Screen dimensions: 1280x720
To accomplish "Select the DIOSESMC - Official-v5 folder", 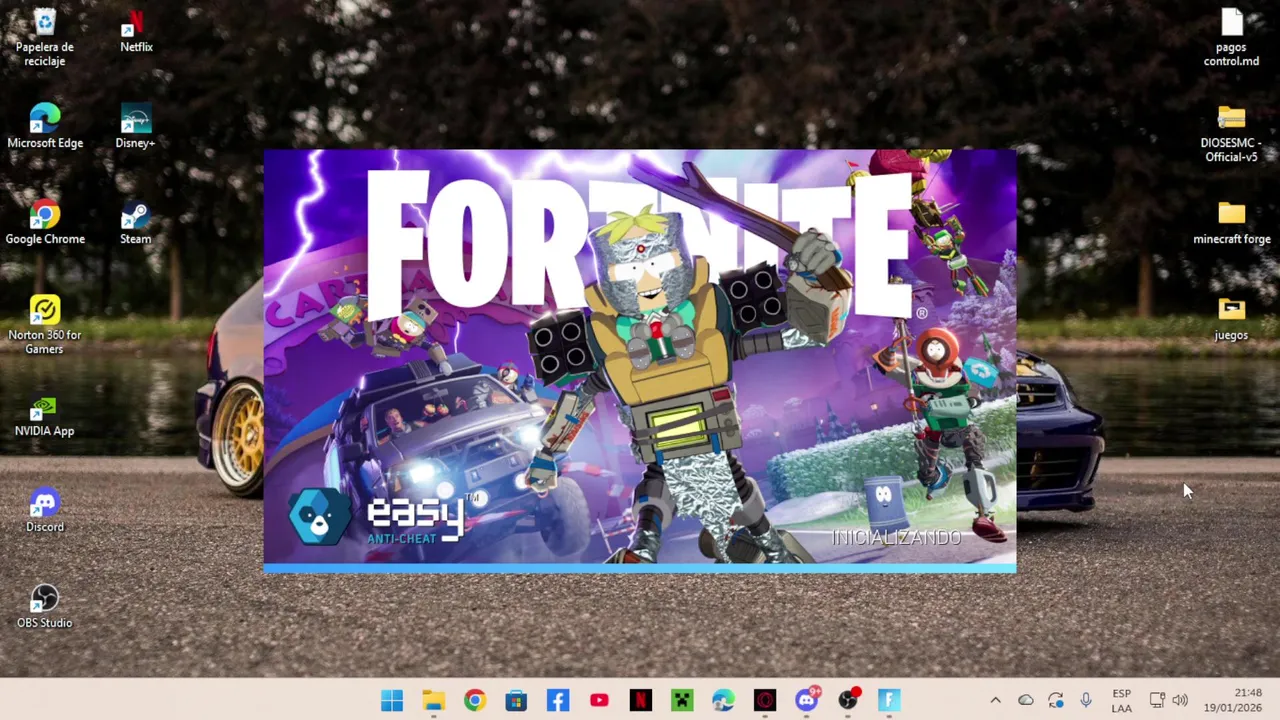I will 1231,133.
